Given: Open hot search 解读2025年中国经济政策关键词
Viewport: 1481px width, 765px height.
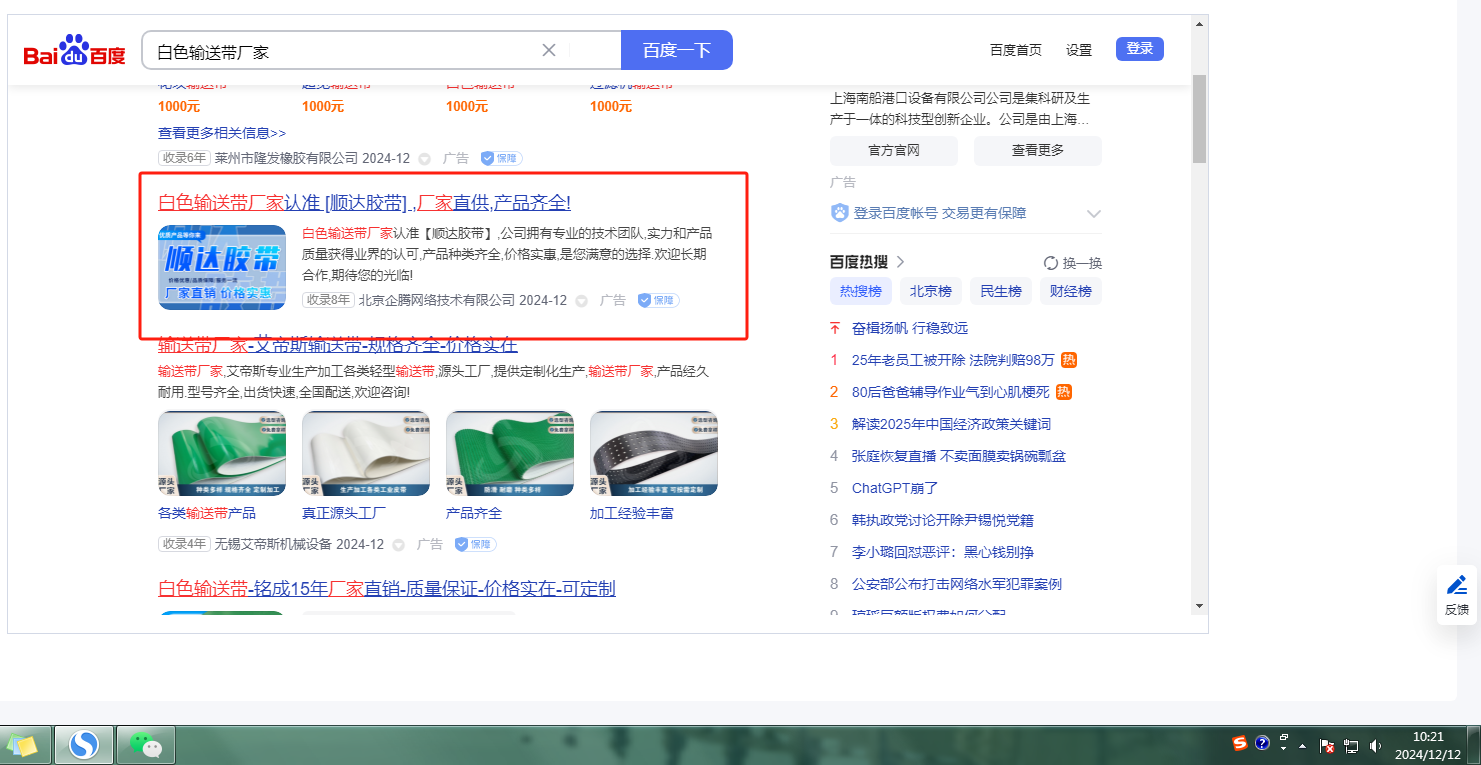Looking at the screenshot, I should point(951,424).
